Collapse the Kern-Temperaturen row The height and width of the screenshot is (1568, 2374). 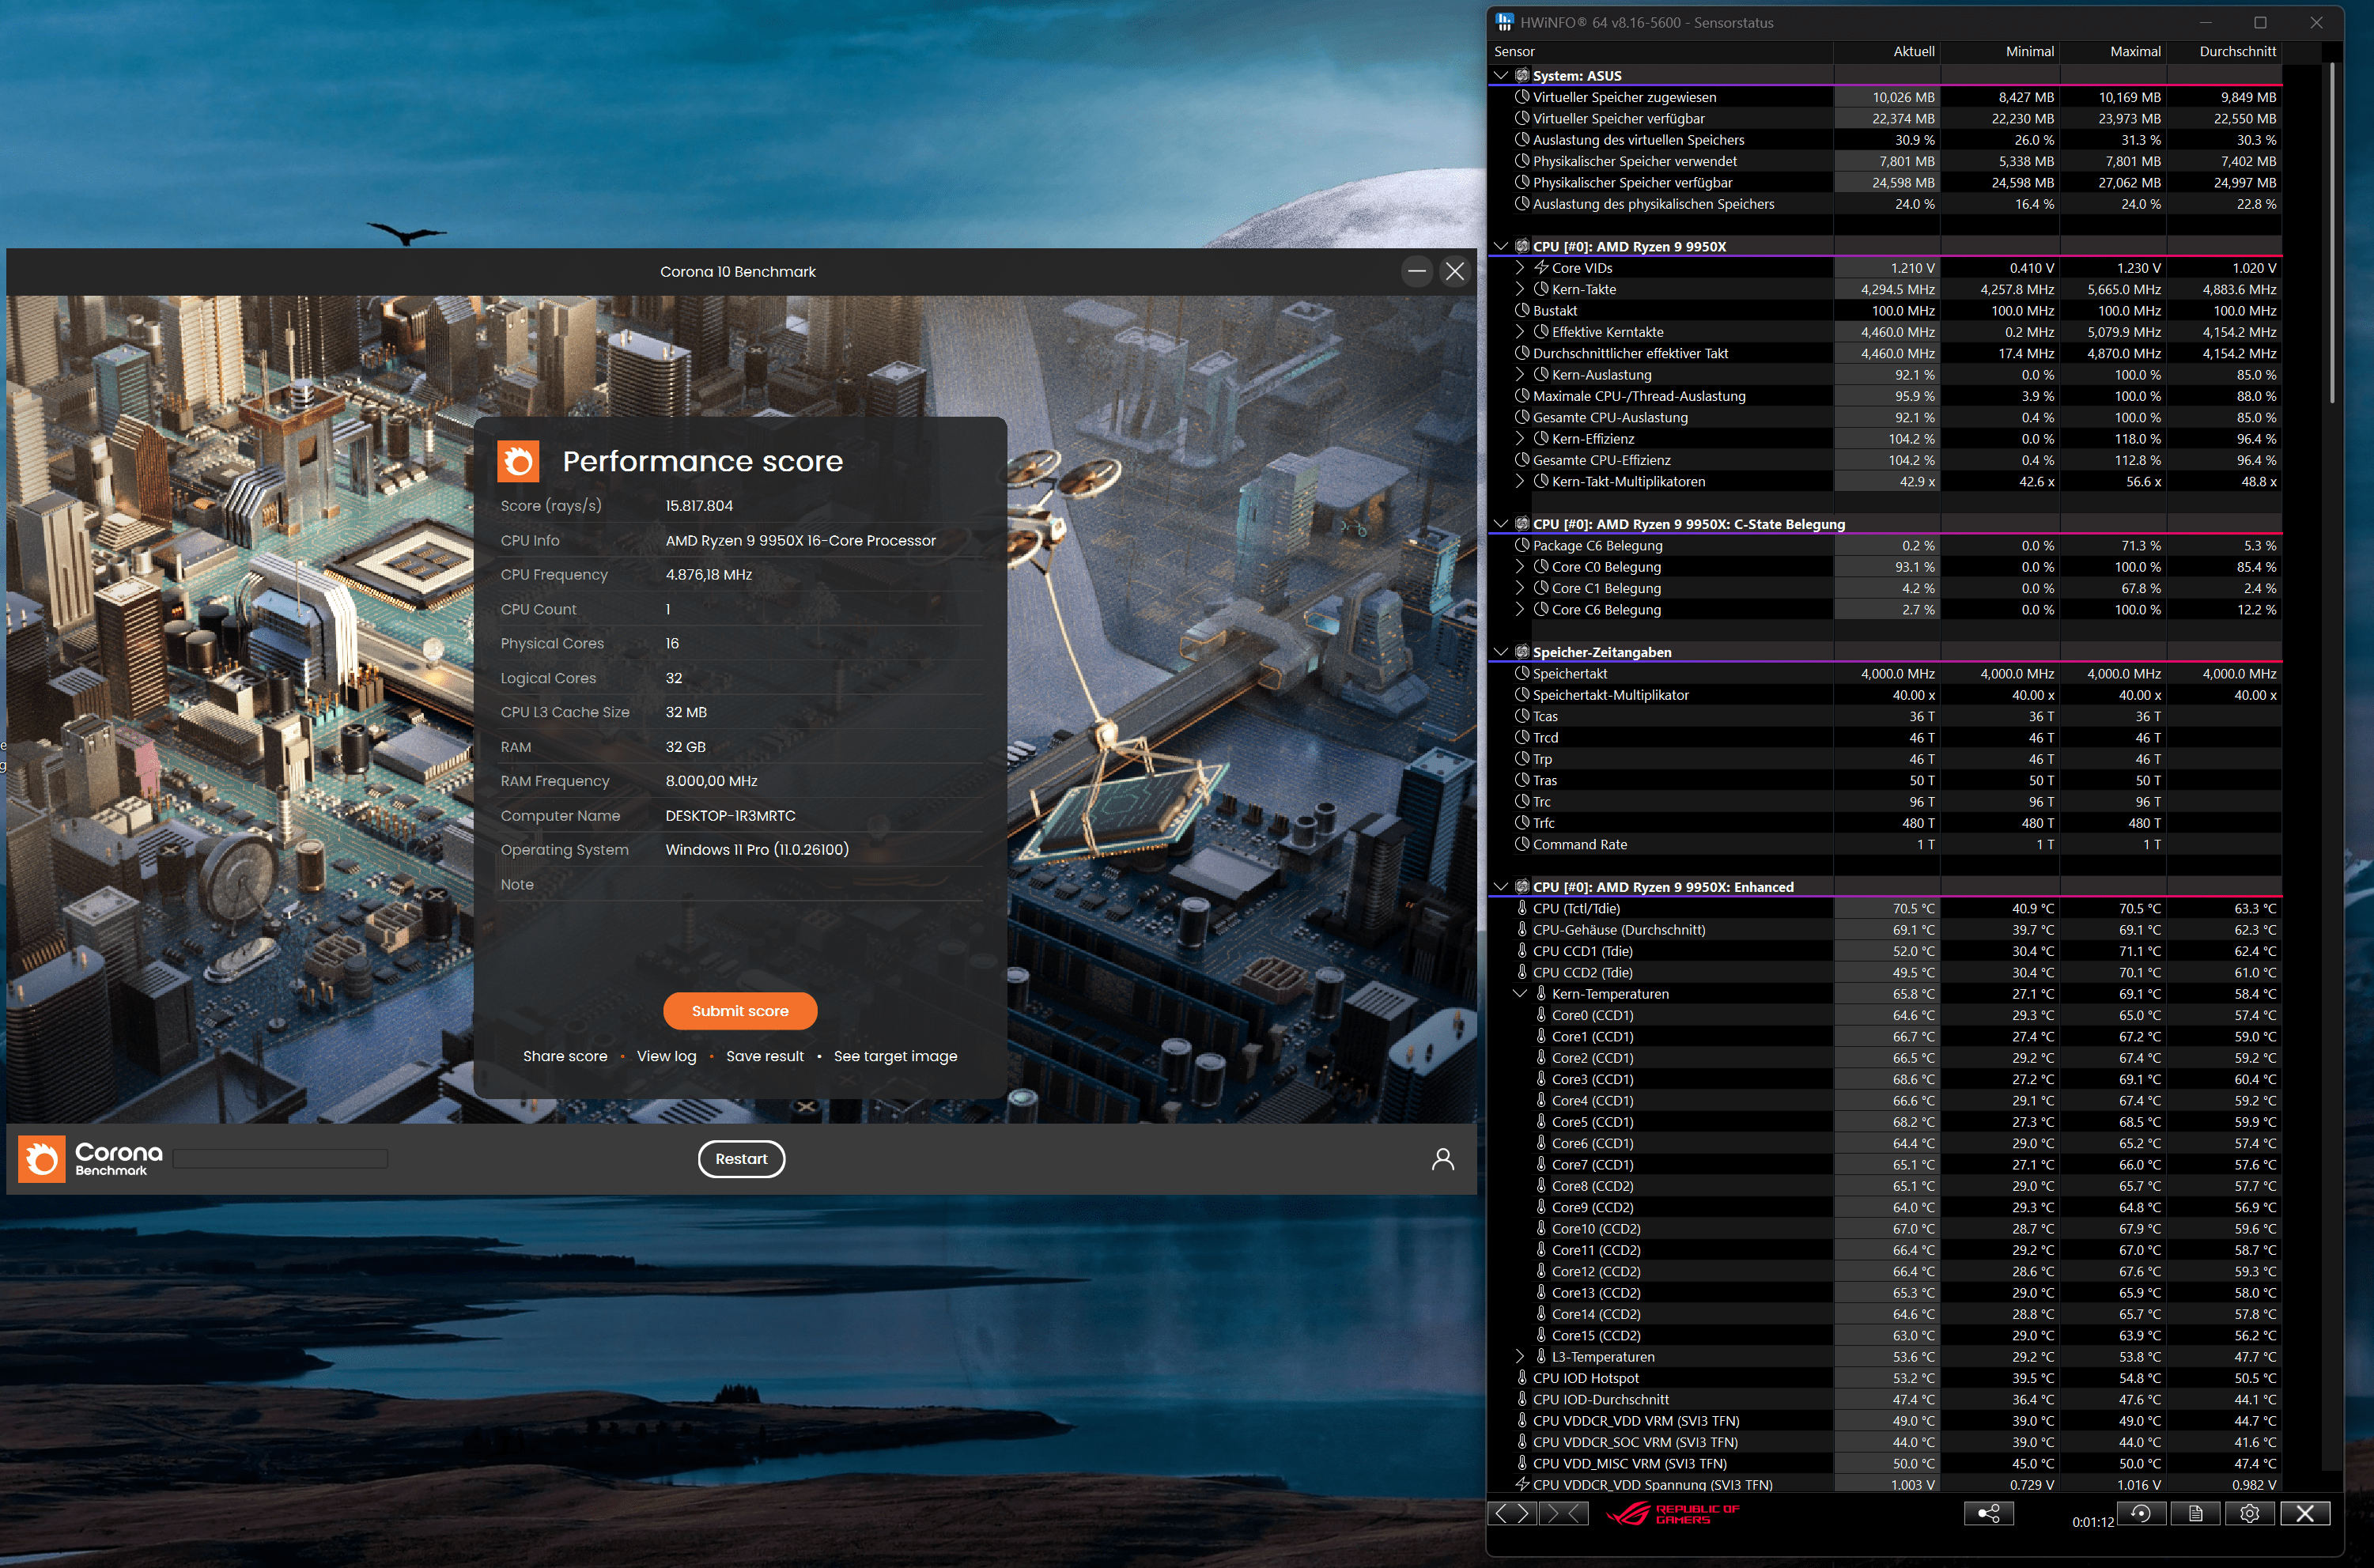coord(1520,994)
